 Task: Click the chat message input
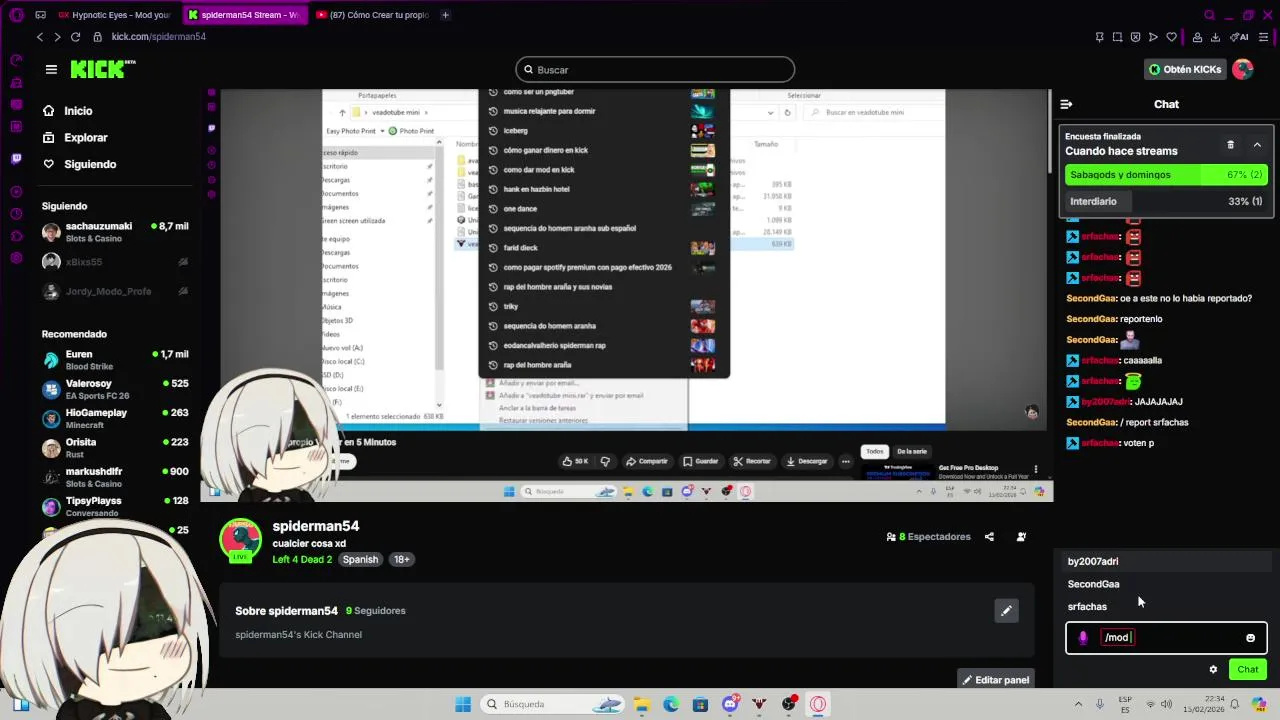(x=1166, y=638)
